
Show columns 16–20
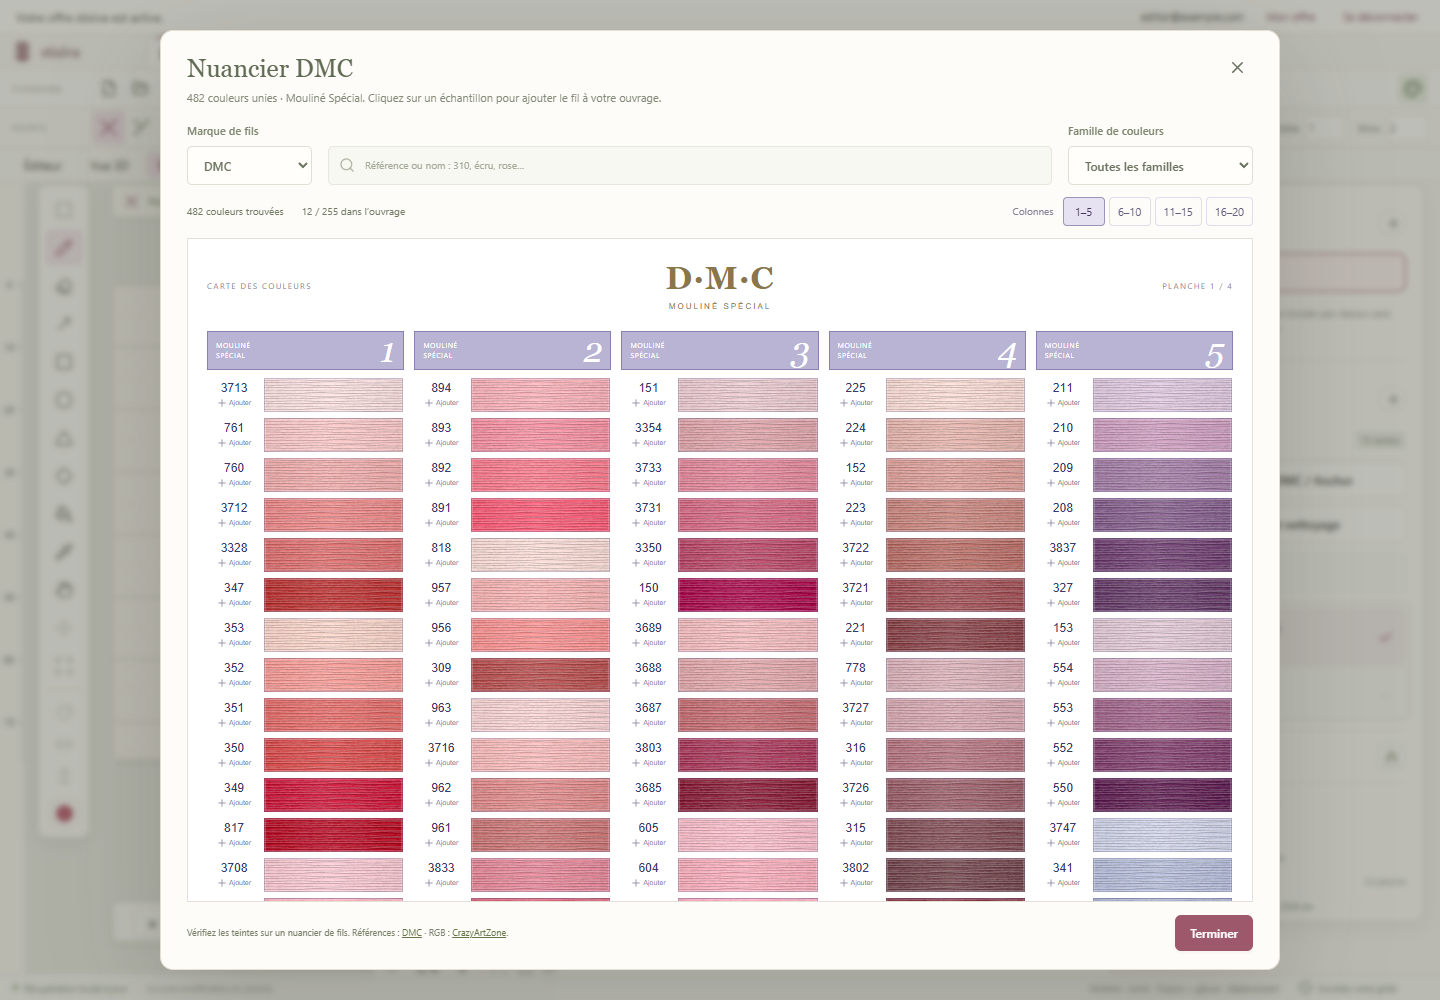[1229, 212]
